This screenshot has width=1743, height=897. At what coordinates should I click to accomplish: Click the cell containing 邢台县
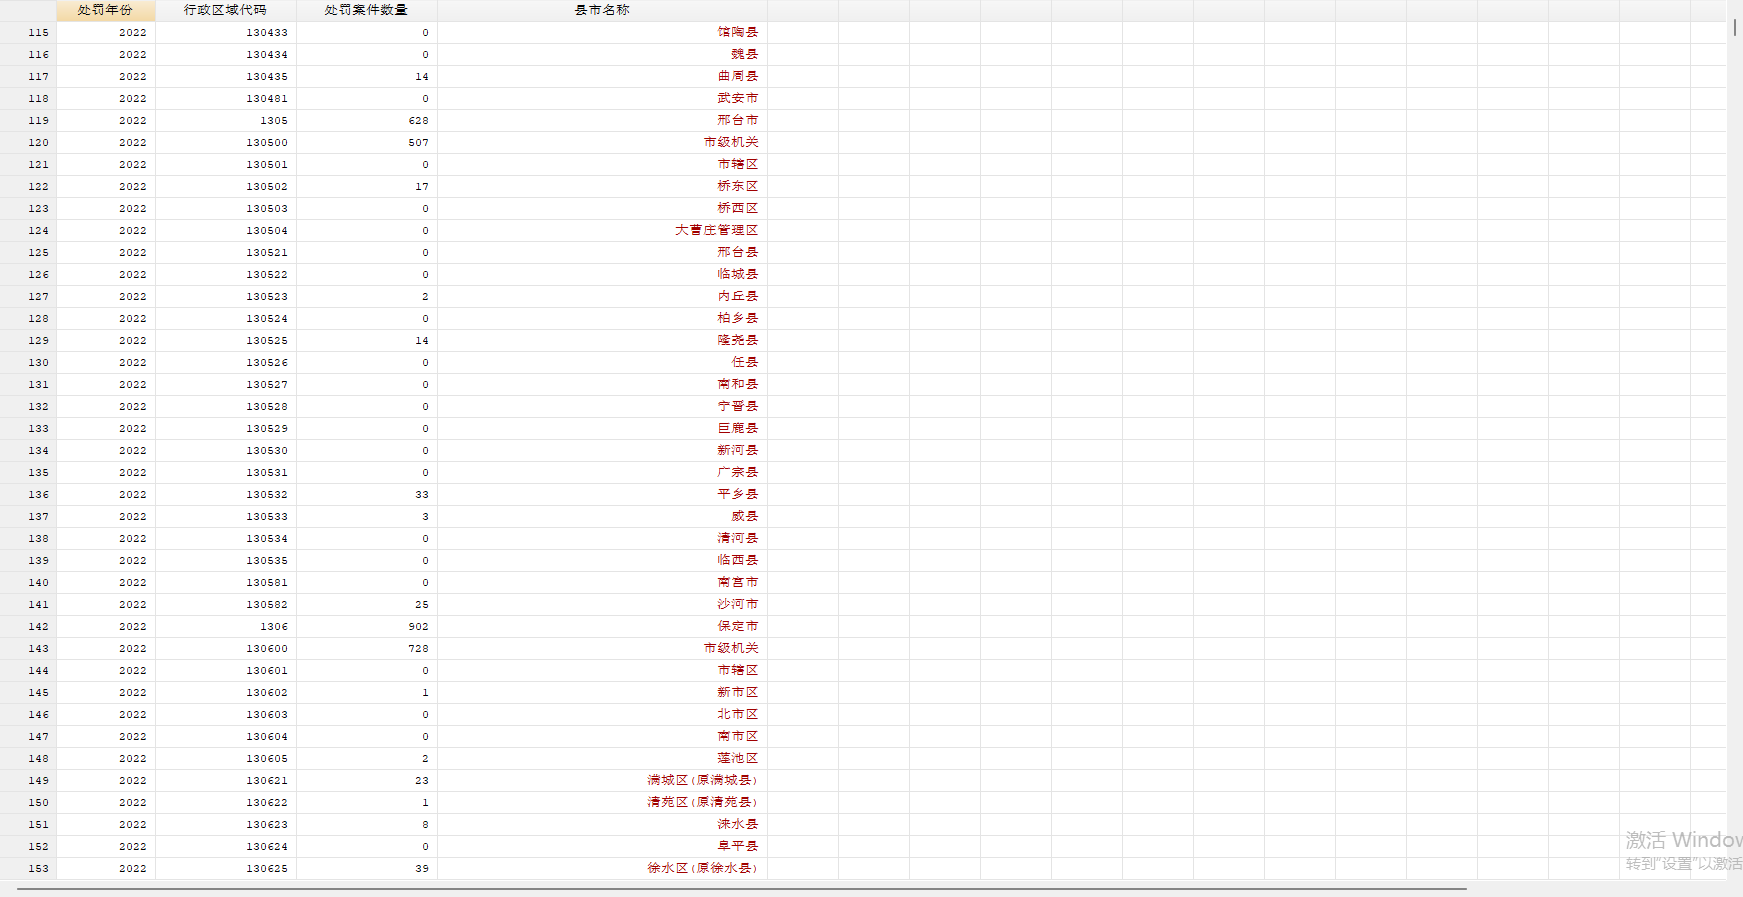pyautogui.click(x=602, y=253)
